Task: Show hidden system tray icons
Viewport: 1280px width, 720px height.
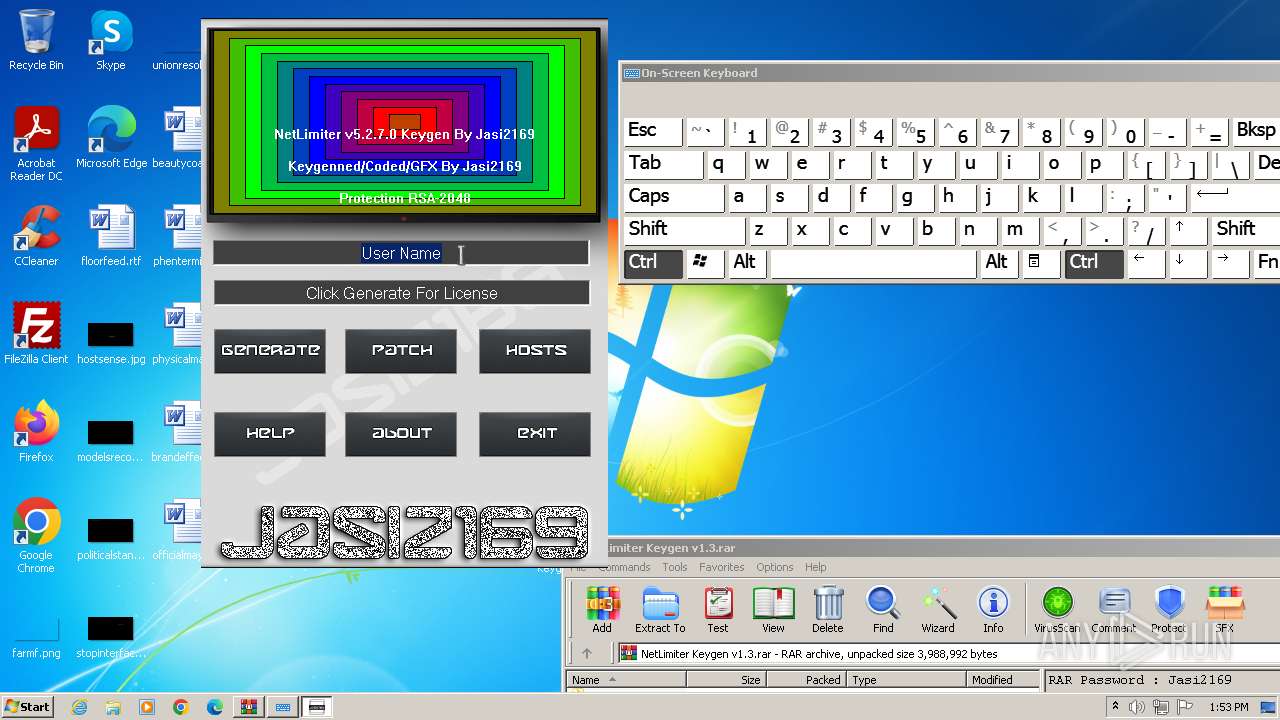Action: click(x=1115, y=707)
